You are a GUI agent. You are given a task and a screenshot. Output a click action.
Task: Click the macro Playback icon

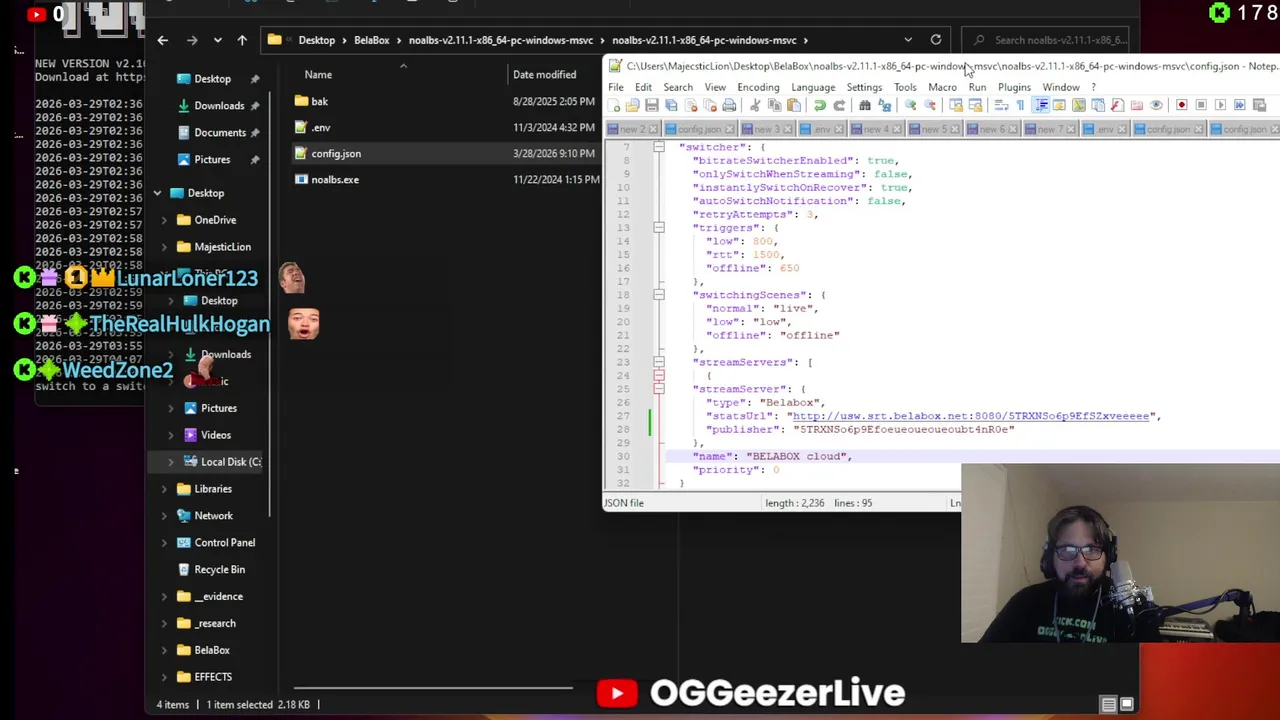click(1220, 105)
